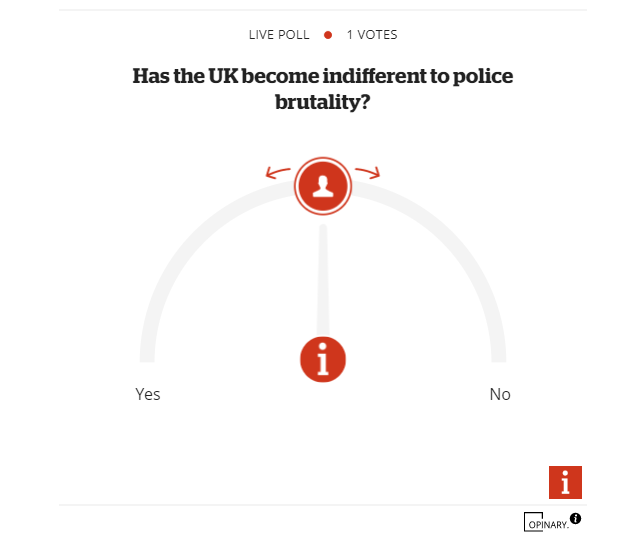Click the small black info icon beside Opinary
The height and width of the screenshot is (543, 625).
coord(576,518)
